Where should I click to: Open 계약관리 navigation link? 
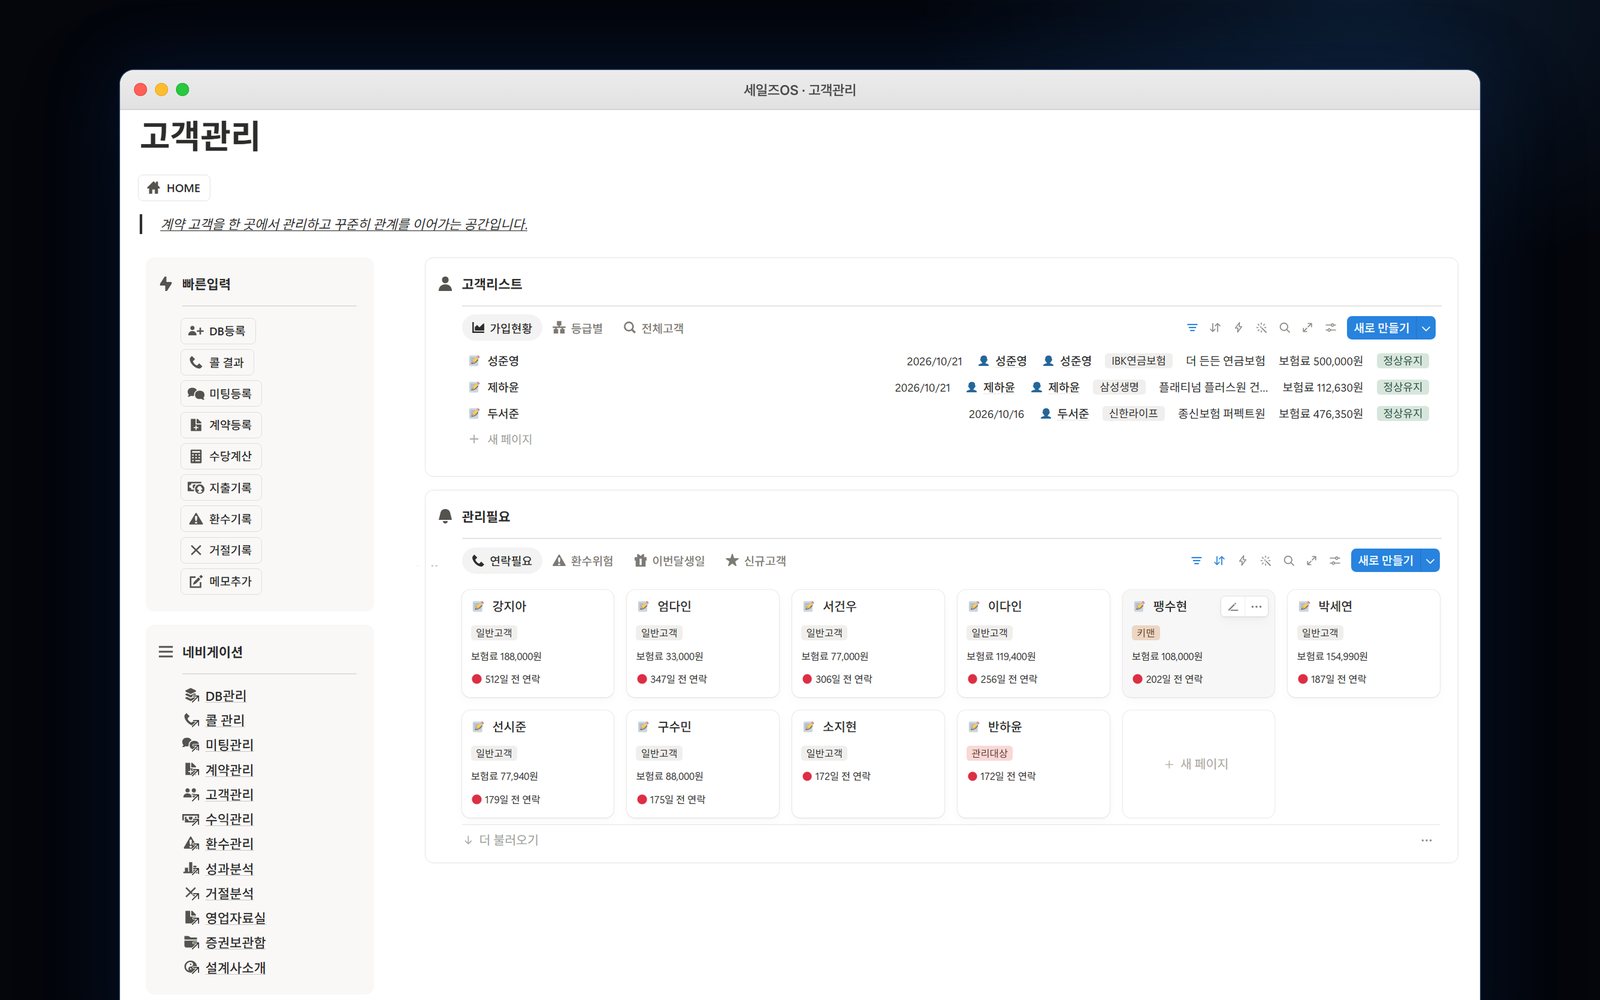pyautogui.click(x=219, y=770)
